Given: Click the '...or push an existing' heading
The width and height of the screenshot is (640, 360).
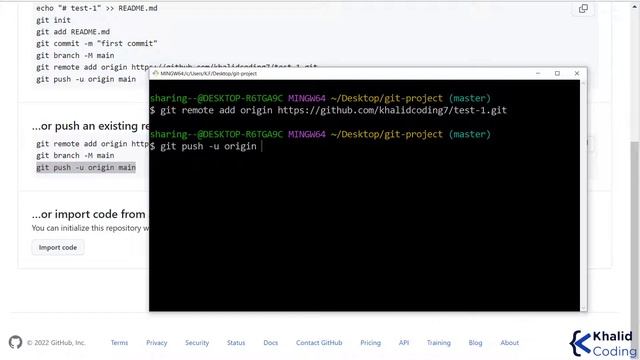Looking at the screenshot, I should [91, 126].
